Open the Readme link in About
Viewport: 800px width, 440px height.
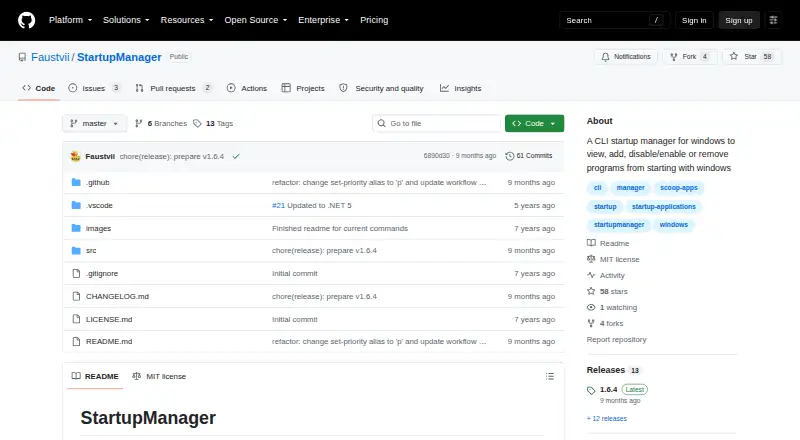[x=608, y=243]
